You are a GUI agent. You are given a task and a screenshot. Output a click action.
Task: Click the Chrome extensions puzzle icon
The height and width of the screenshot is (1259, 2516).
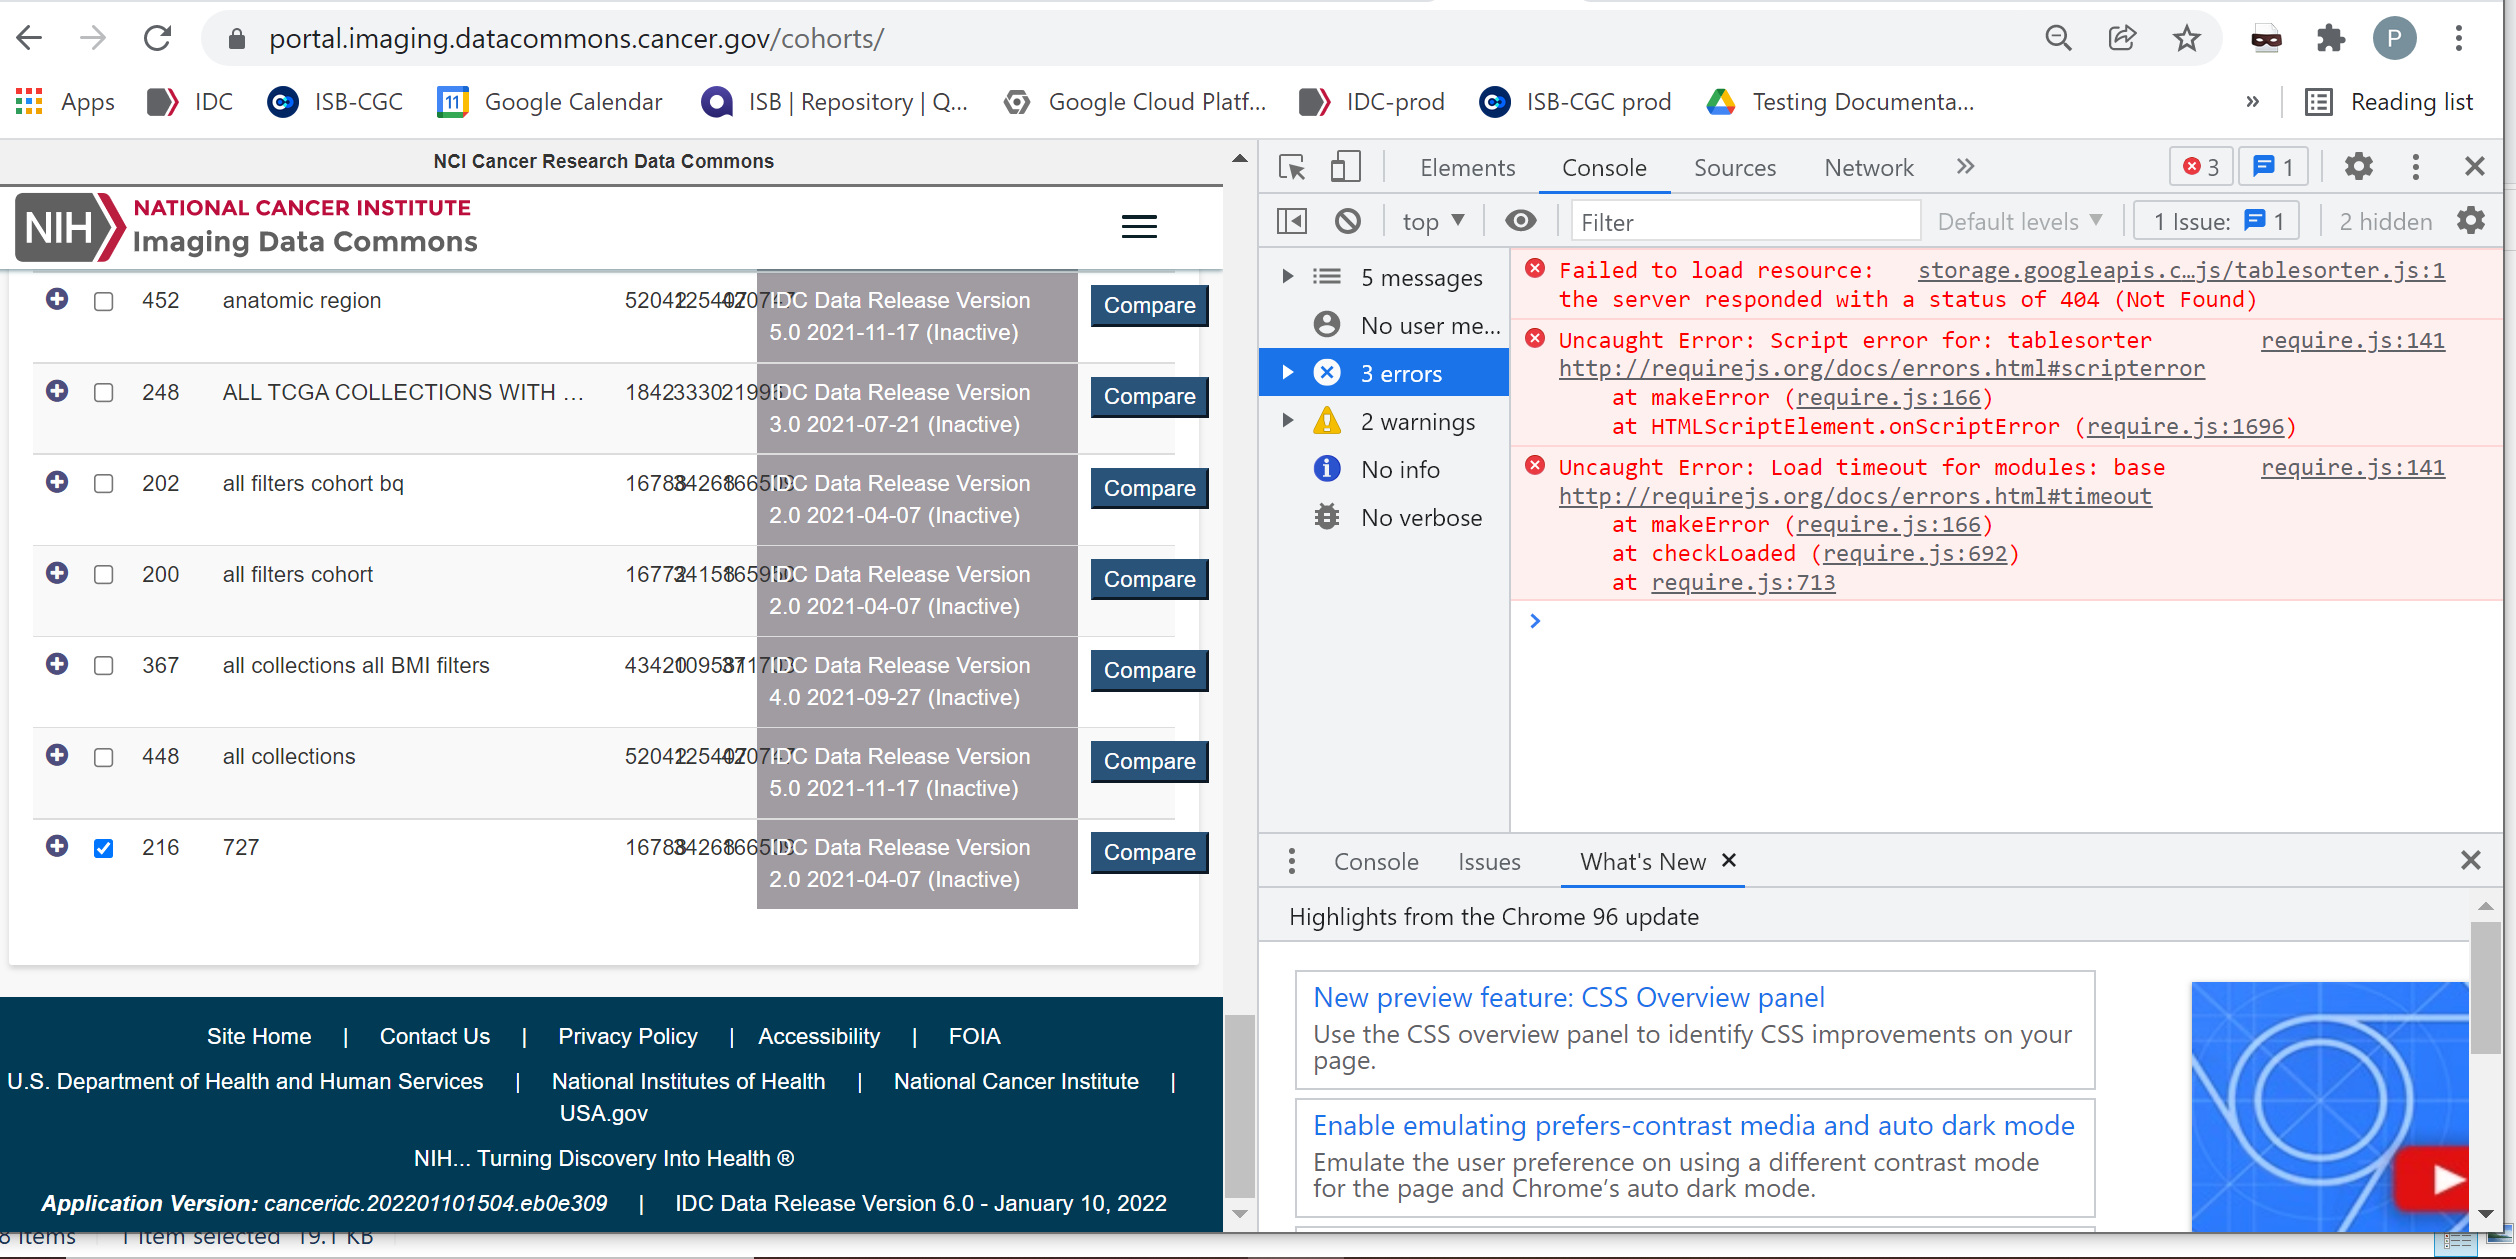click(2330, 38)
